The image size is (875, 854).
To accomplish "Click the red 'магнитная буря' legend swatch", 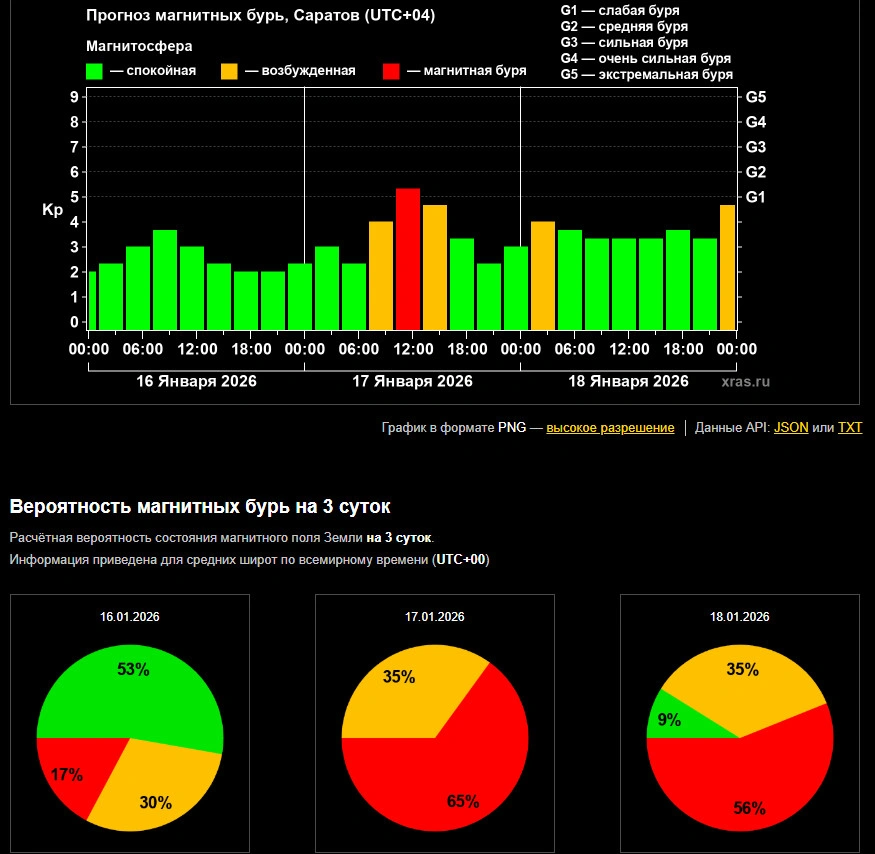I will 391,71.
